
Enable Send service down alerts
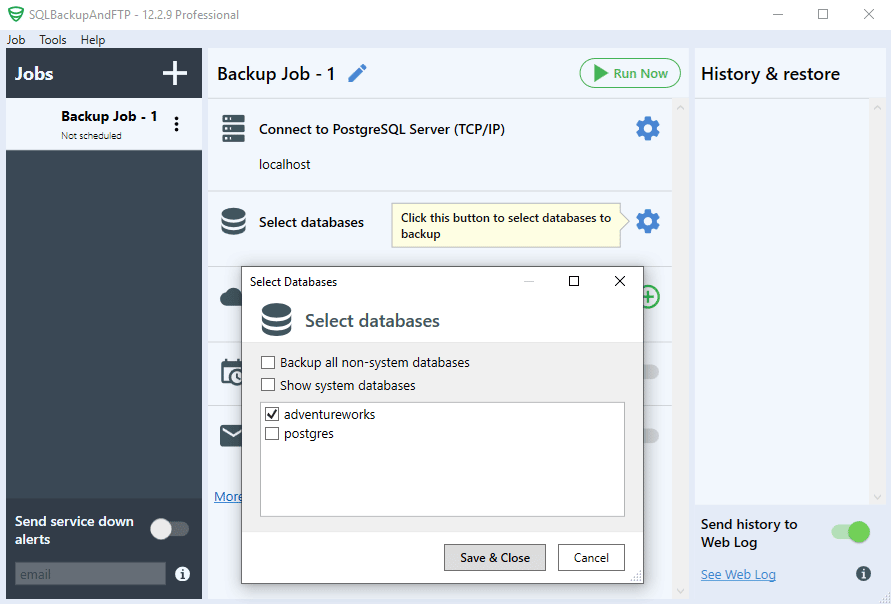[x=169, y=530]
